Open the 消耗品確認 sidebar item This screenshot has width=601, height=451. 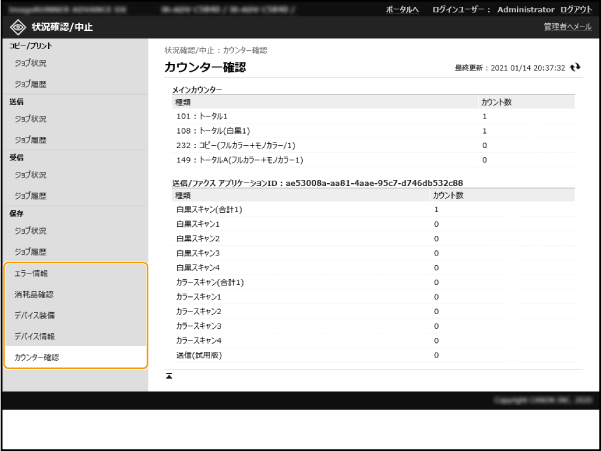click(x=34, y=294)
